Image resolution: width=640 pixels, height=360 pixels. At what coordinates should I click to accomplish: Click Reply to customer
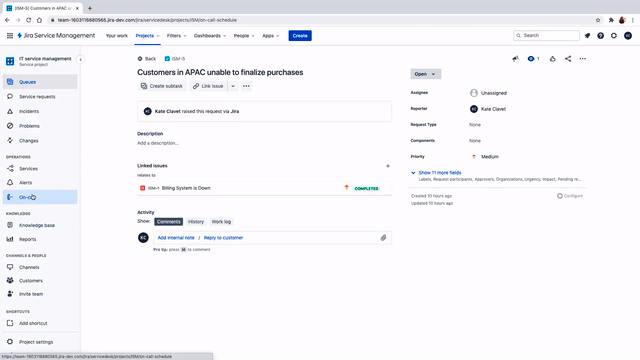click(223, 238)
